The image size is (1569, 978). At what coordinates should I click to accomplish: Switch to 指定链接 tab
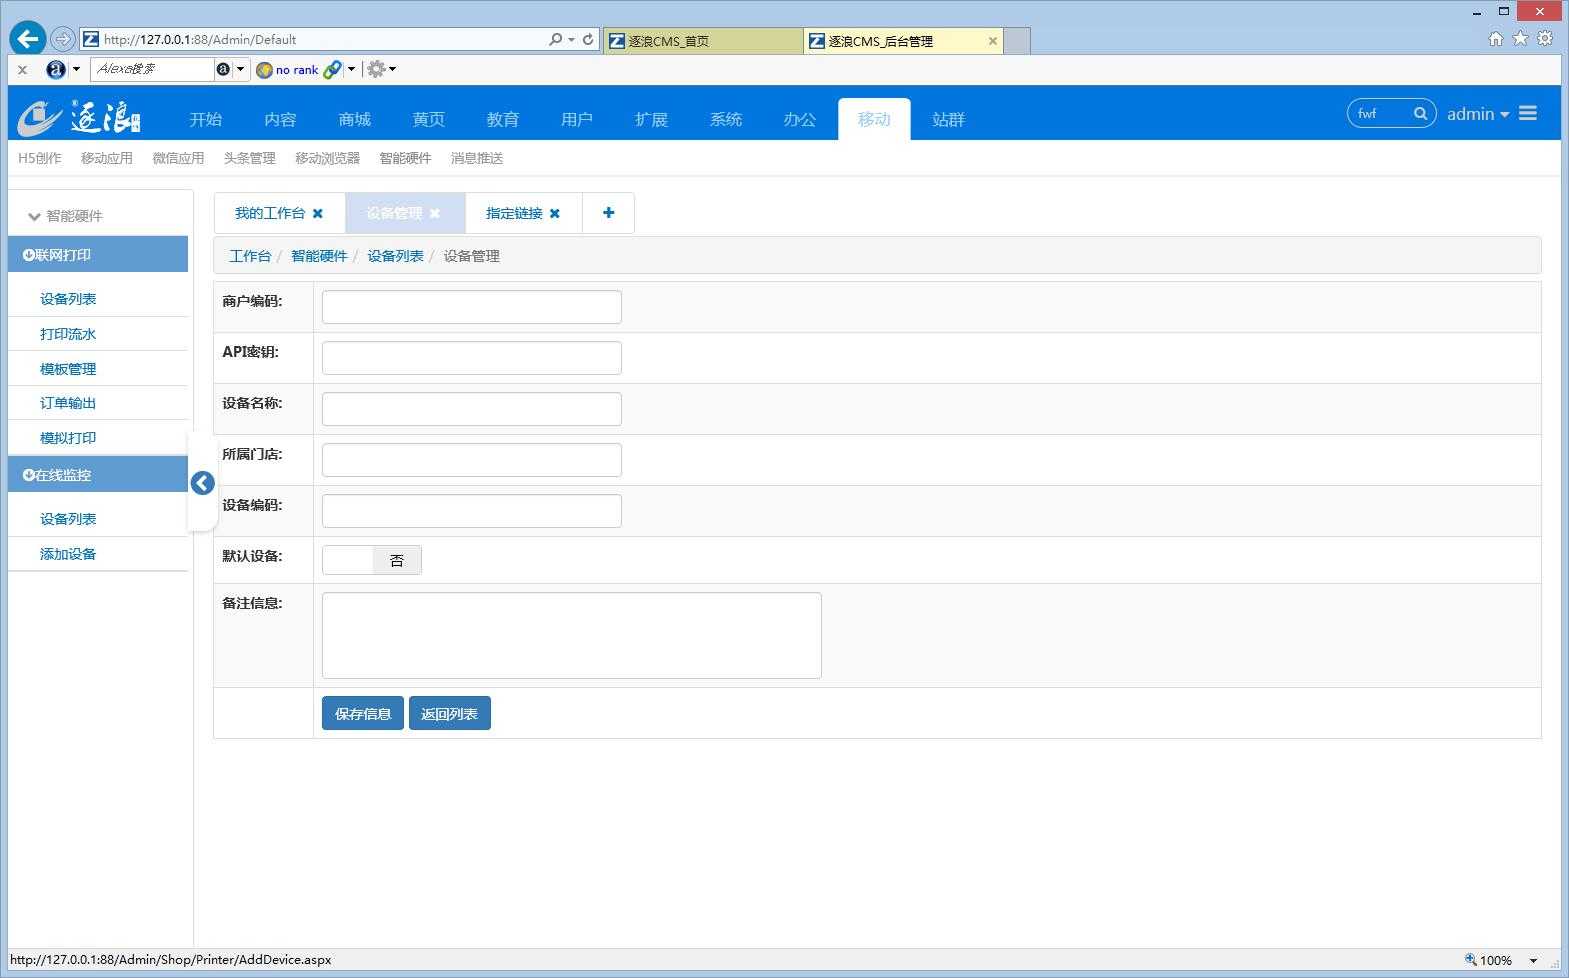(x=514, y=213)
